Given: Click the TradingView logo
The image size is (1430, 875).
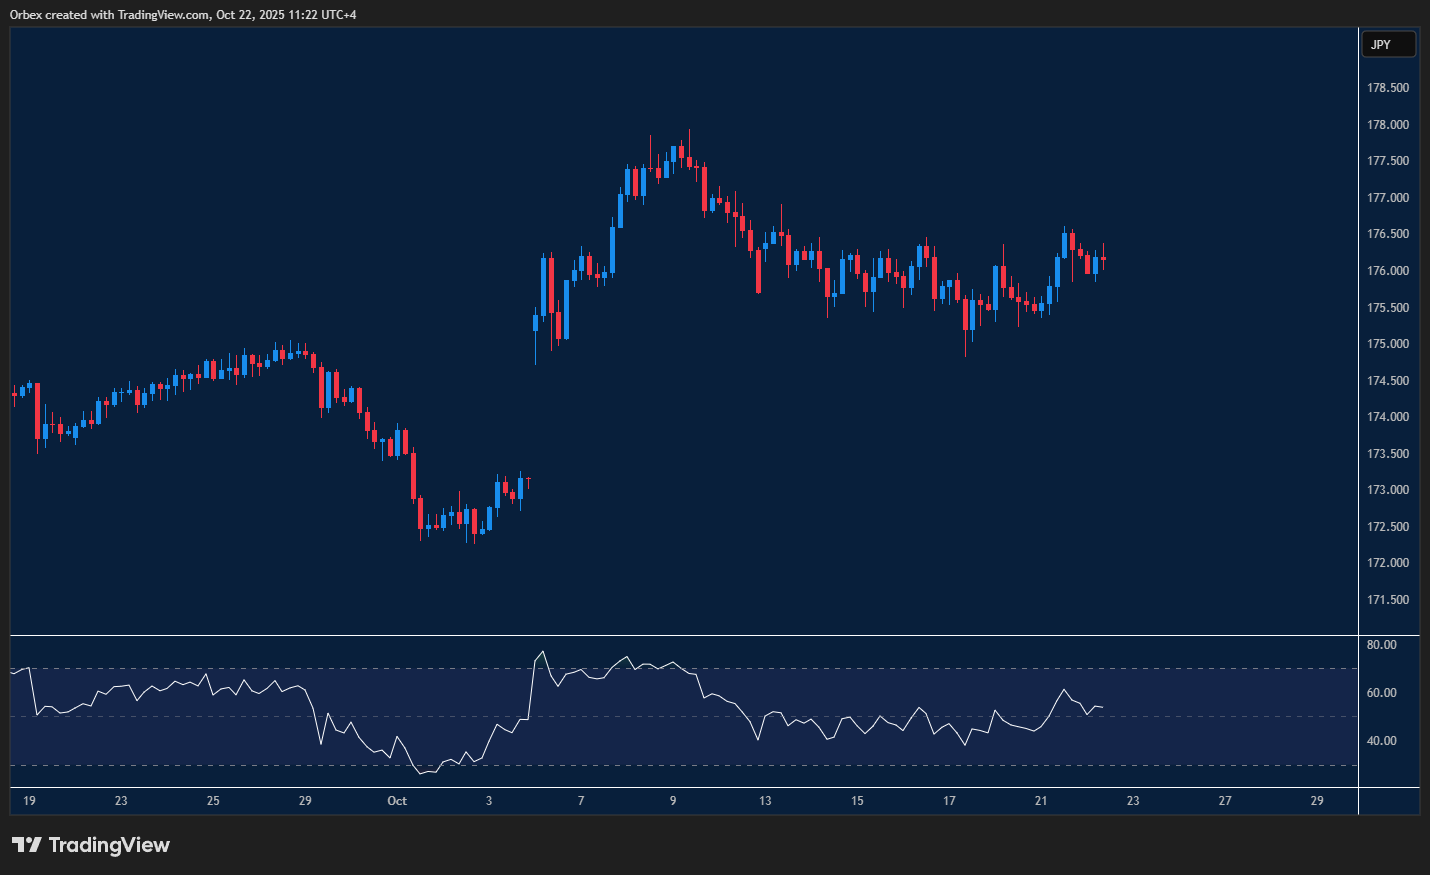Looking at the screenshot, I should click(x=90, y=845).
